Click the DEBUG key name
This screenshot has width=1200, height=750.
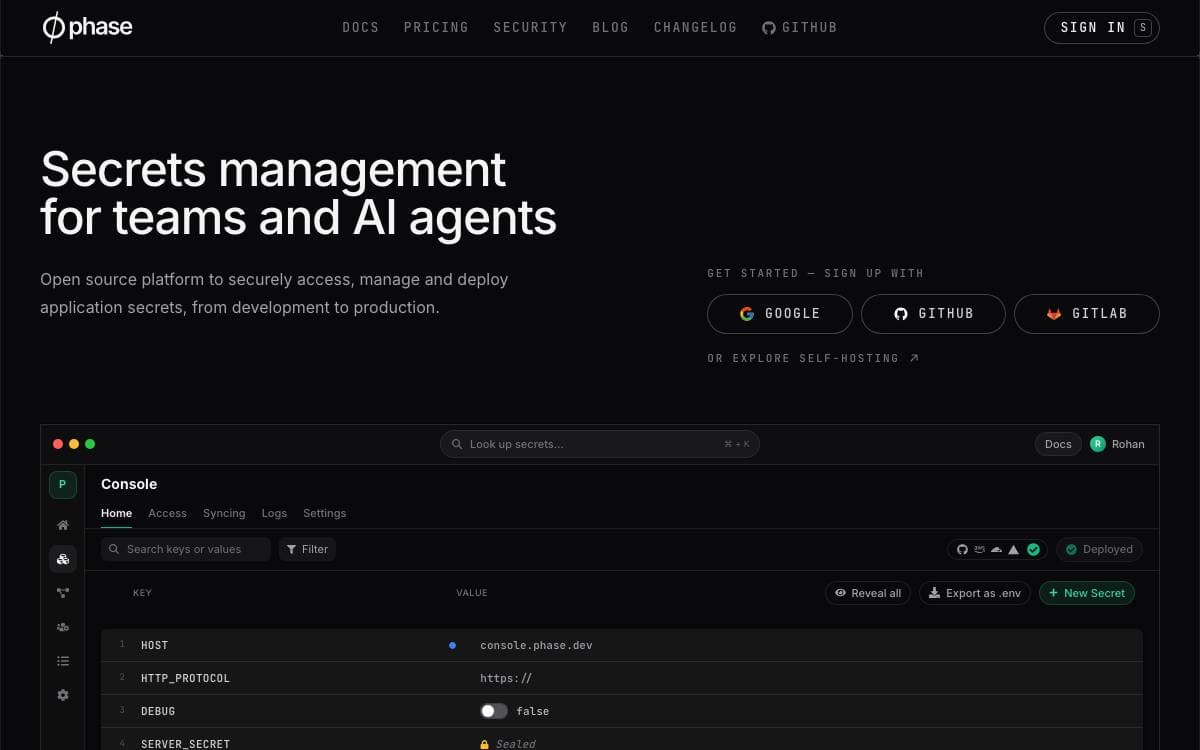click(158, 711)
